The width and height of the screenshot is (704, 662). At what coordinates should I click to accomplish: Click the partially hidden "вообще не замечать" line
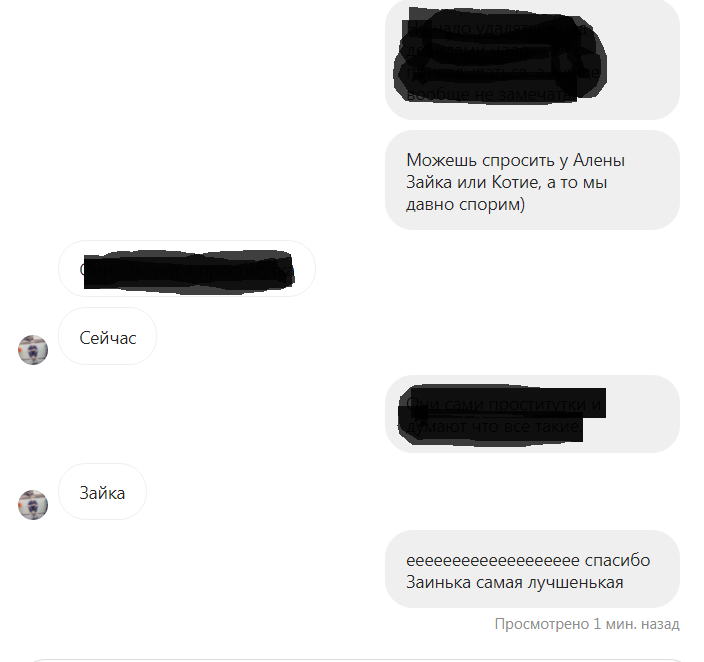490,95
